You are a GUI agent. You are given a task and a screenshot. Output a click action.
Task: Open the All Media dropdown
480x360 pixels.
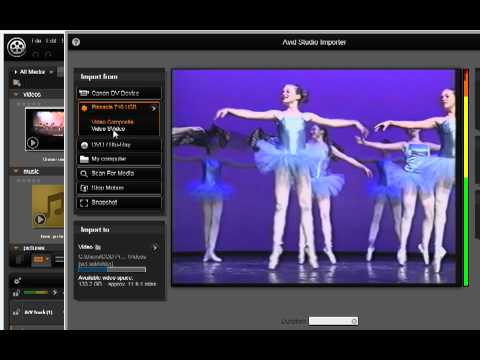coord(51,72)
